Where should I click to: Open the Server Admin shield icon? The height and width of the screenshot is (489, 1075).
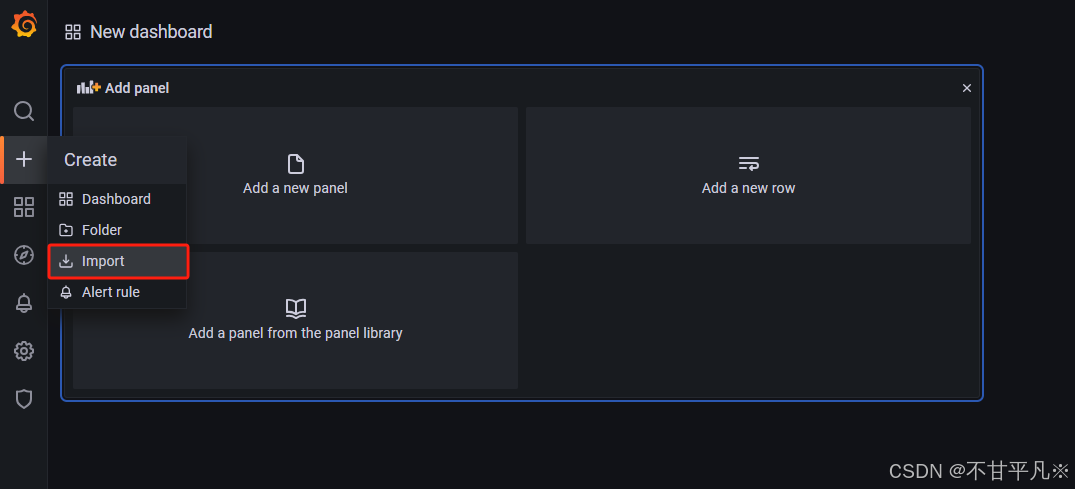tap(24, 399)
